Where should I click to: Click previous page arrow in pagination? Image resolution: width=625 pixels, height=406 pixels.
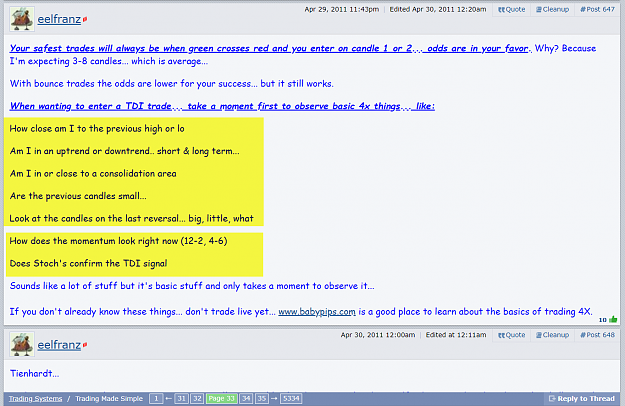tap(169, 398)
